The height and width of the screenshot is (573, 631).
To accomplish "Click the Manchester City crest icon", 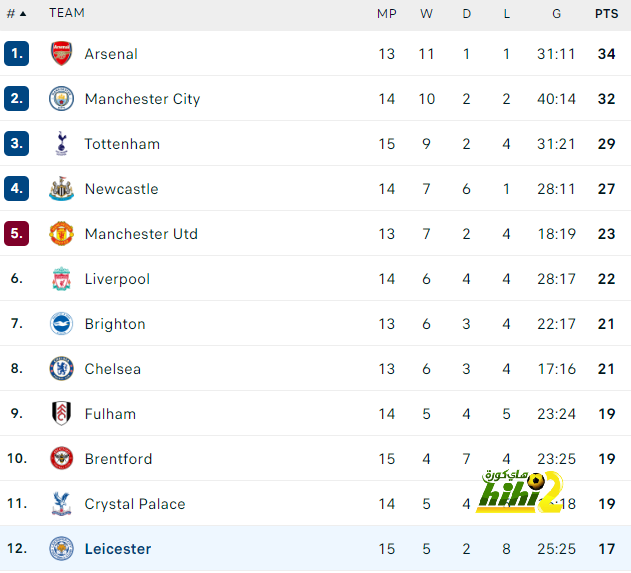I will (62, 99).
